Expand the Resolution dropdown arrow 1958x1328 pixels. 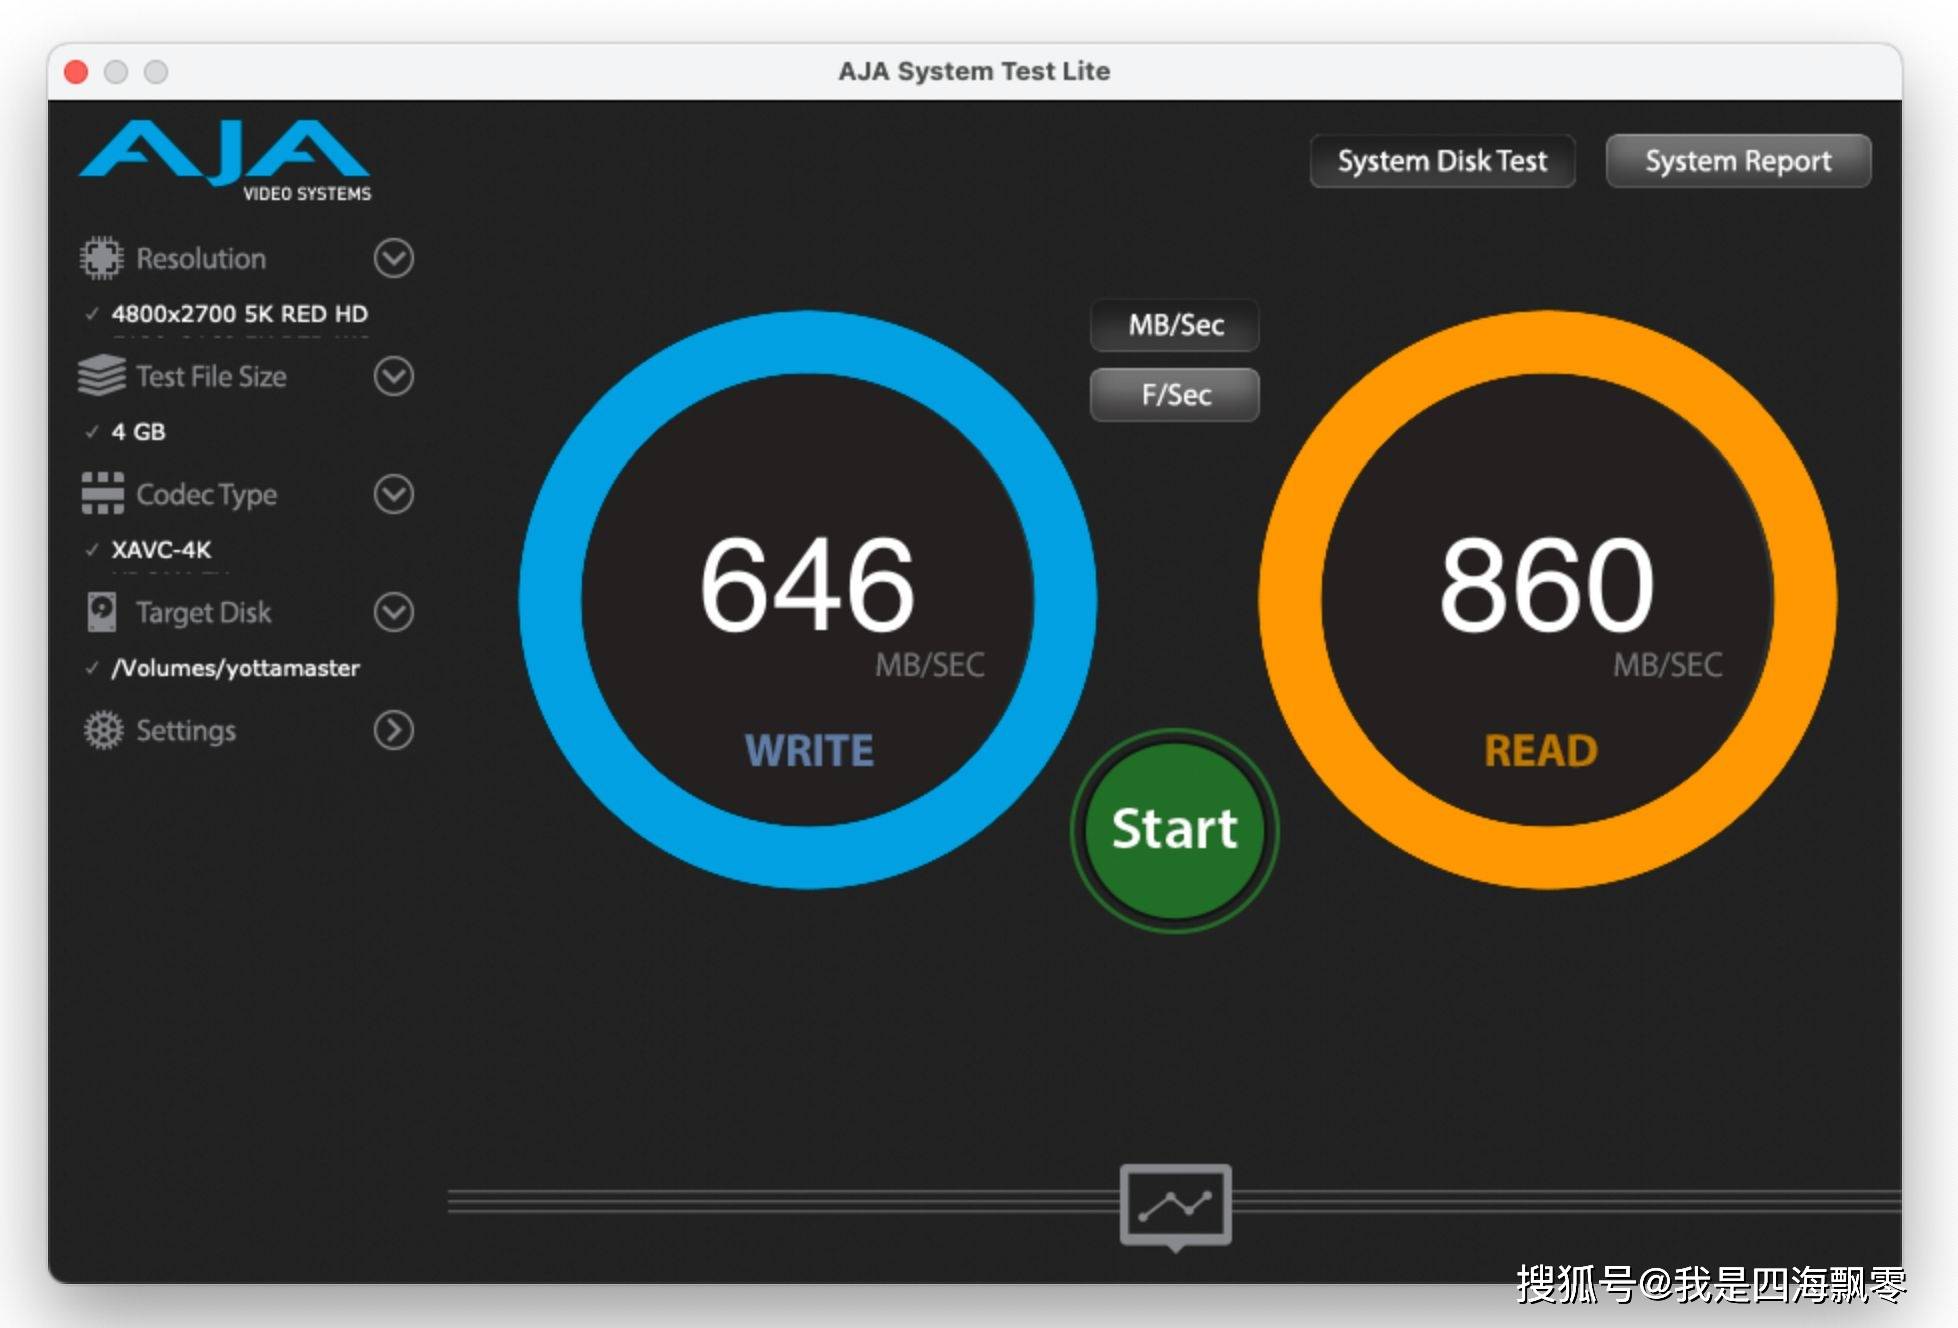click(393, 258)
